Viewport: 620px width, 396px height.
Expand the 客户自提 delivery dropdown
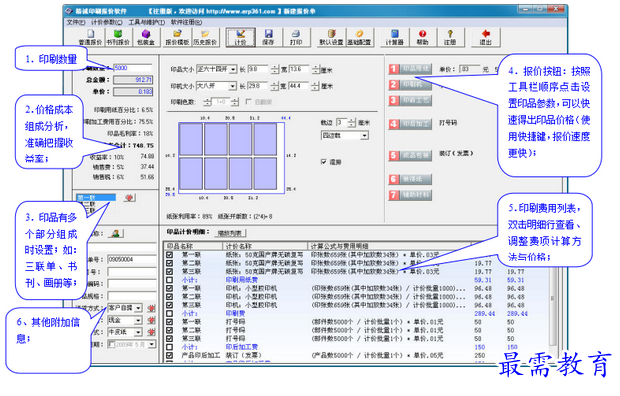click(x=138, y=308)
